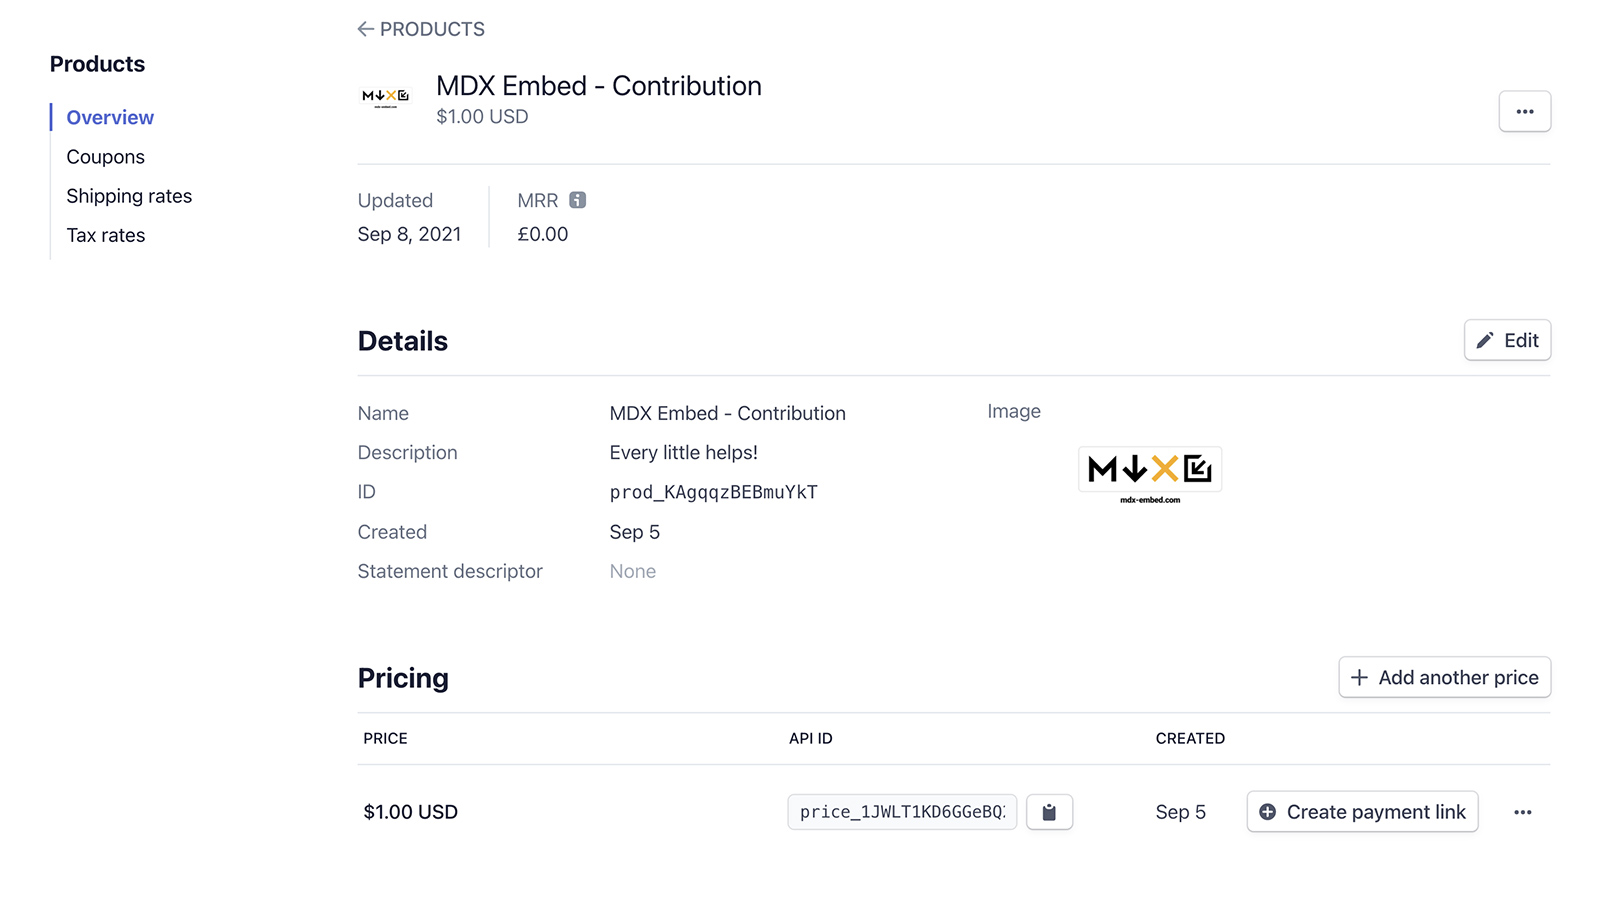The image size is (1600, 900).
Task: Click the Edit button in the Details section
Action: (x=1507, y=340)
